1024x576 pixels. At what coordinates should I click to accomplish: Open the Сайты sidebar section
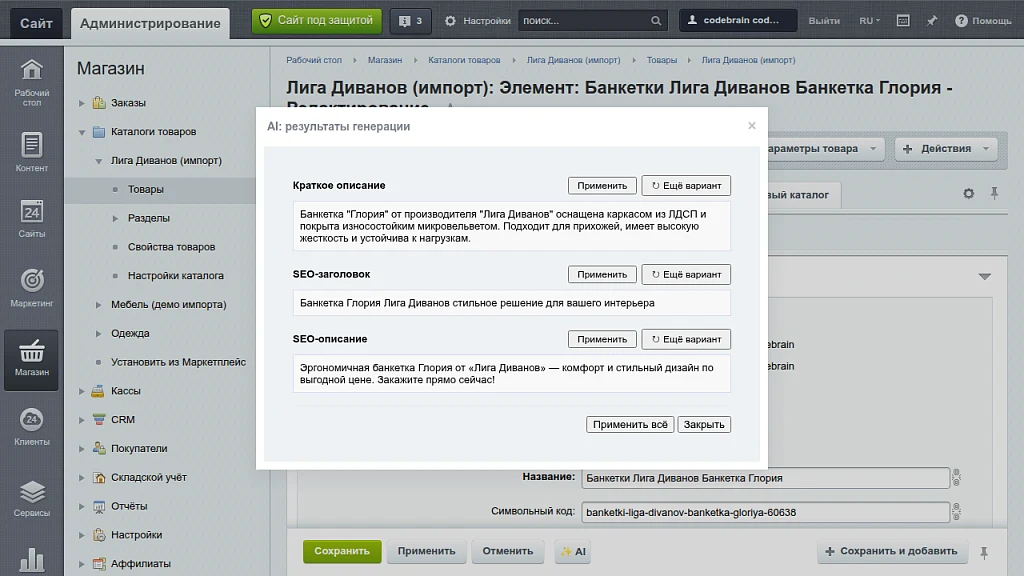31,218
